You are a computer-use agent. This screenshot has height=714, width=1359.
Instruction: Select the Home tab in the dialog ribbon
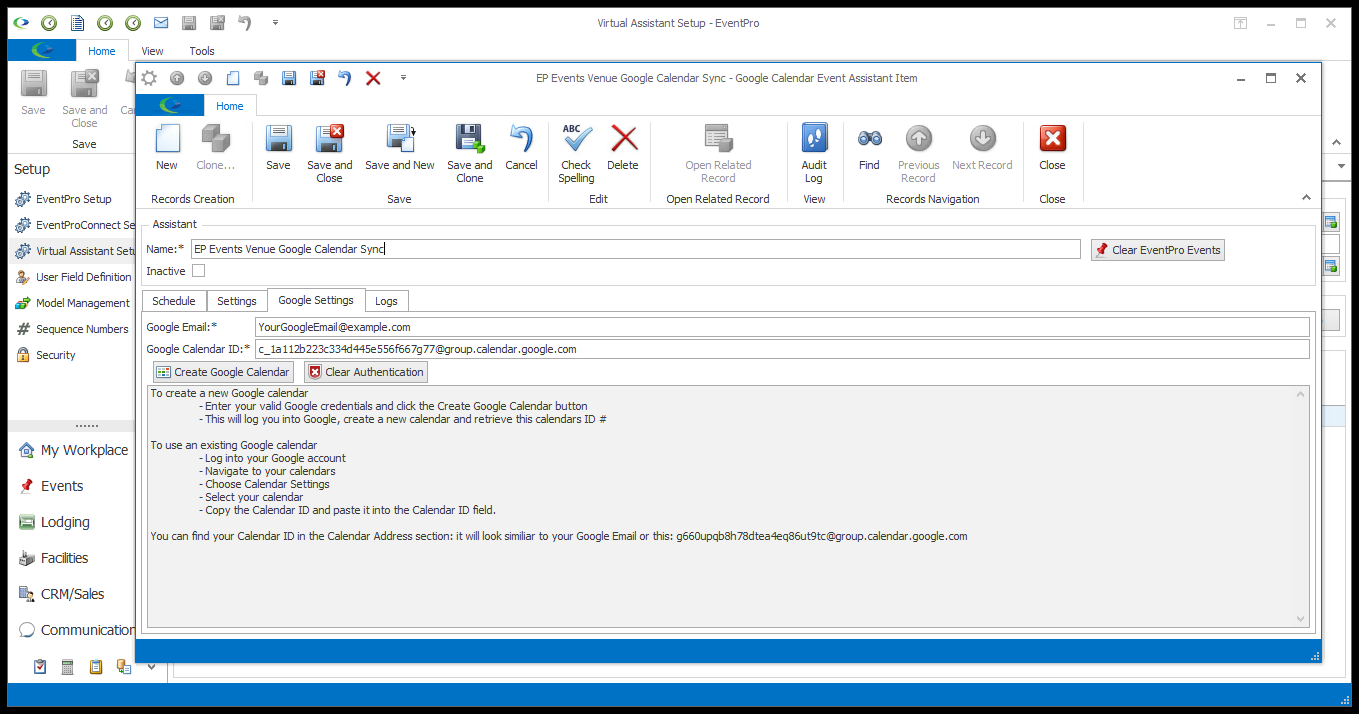pos(230,106)
